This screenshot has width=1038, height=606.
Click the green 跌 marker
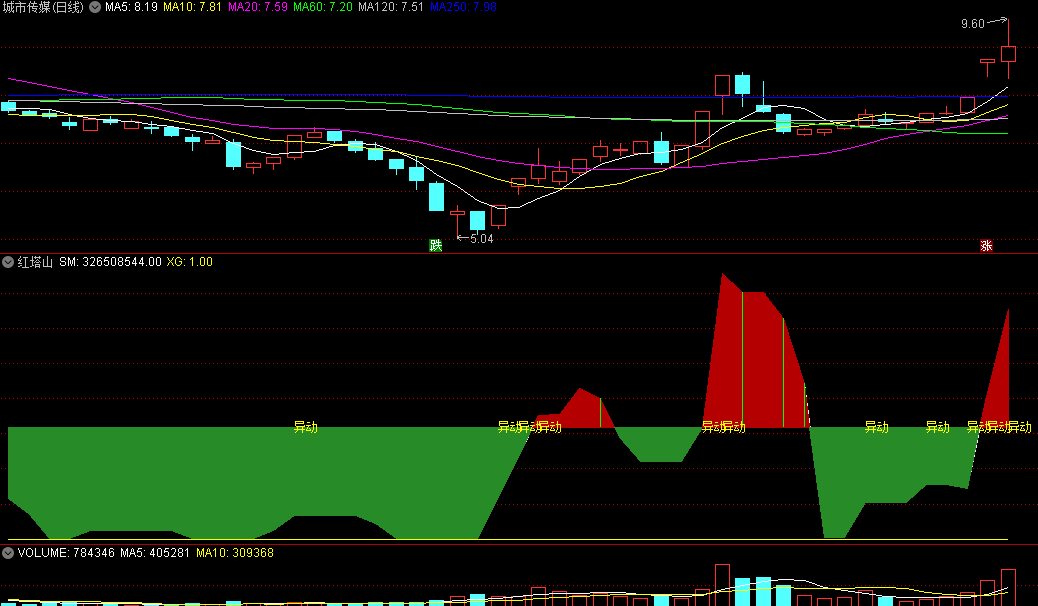(x=436, y=246)
